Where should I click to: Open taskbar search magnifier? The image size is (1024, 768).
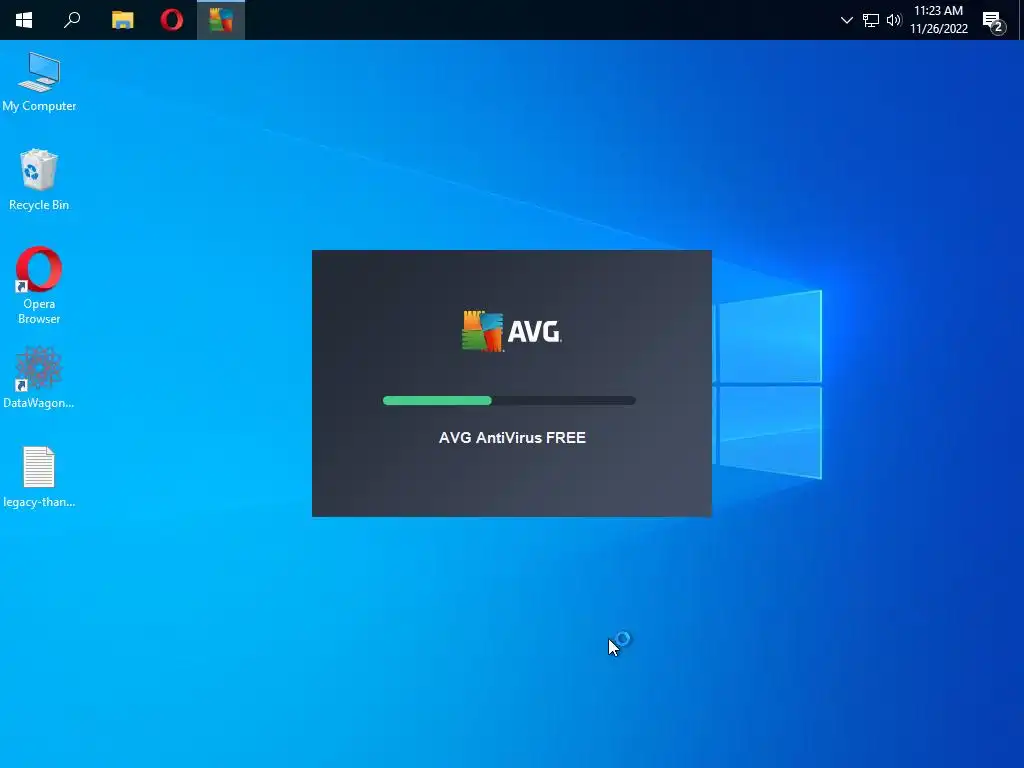[x=72, y=20]
